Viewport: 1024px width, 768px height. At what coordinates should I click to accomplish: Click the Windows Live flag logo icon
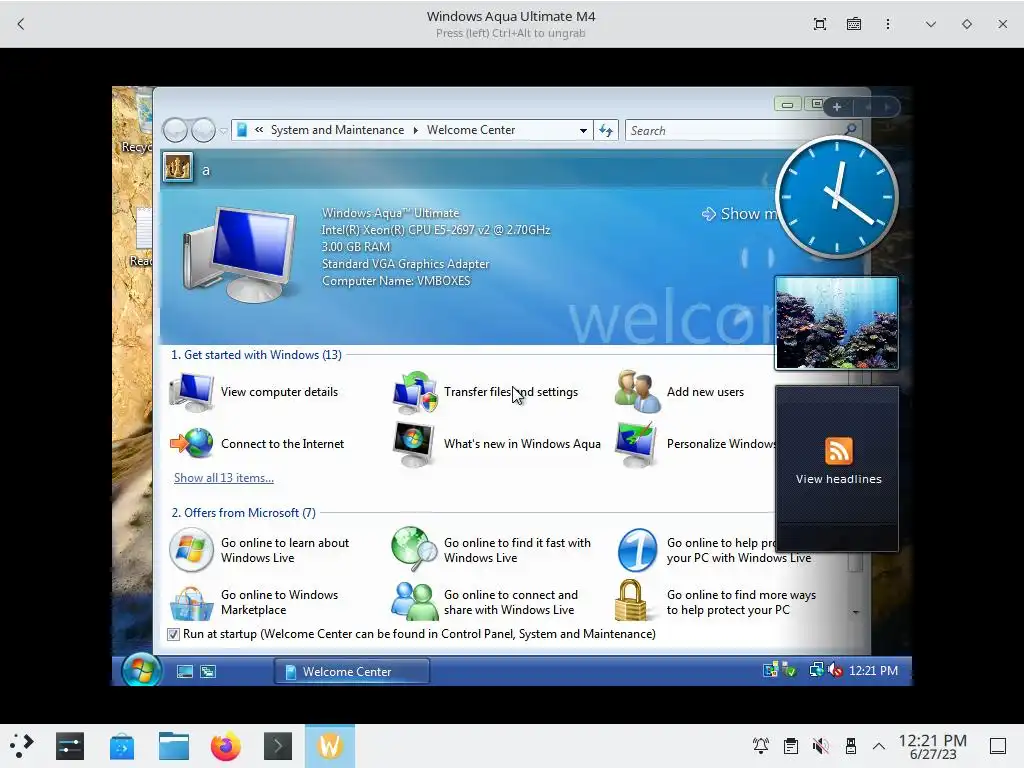(191, 550)
